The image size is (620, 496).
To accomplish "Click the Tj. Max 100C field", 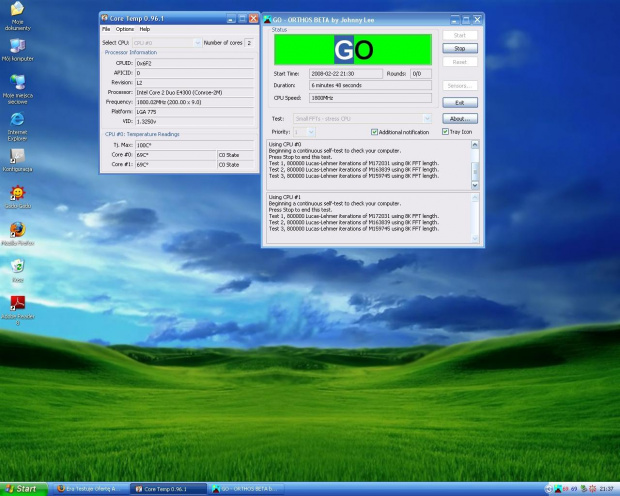I will tap(195, 145).
